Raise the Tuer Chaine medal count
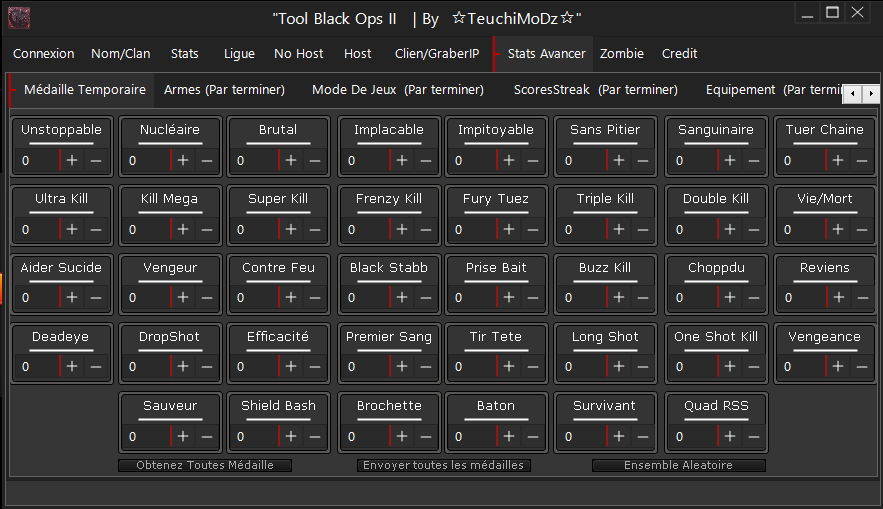The image size is (883, 509). [x=838, y=160]
